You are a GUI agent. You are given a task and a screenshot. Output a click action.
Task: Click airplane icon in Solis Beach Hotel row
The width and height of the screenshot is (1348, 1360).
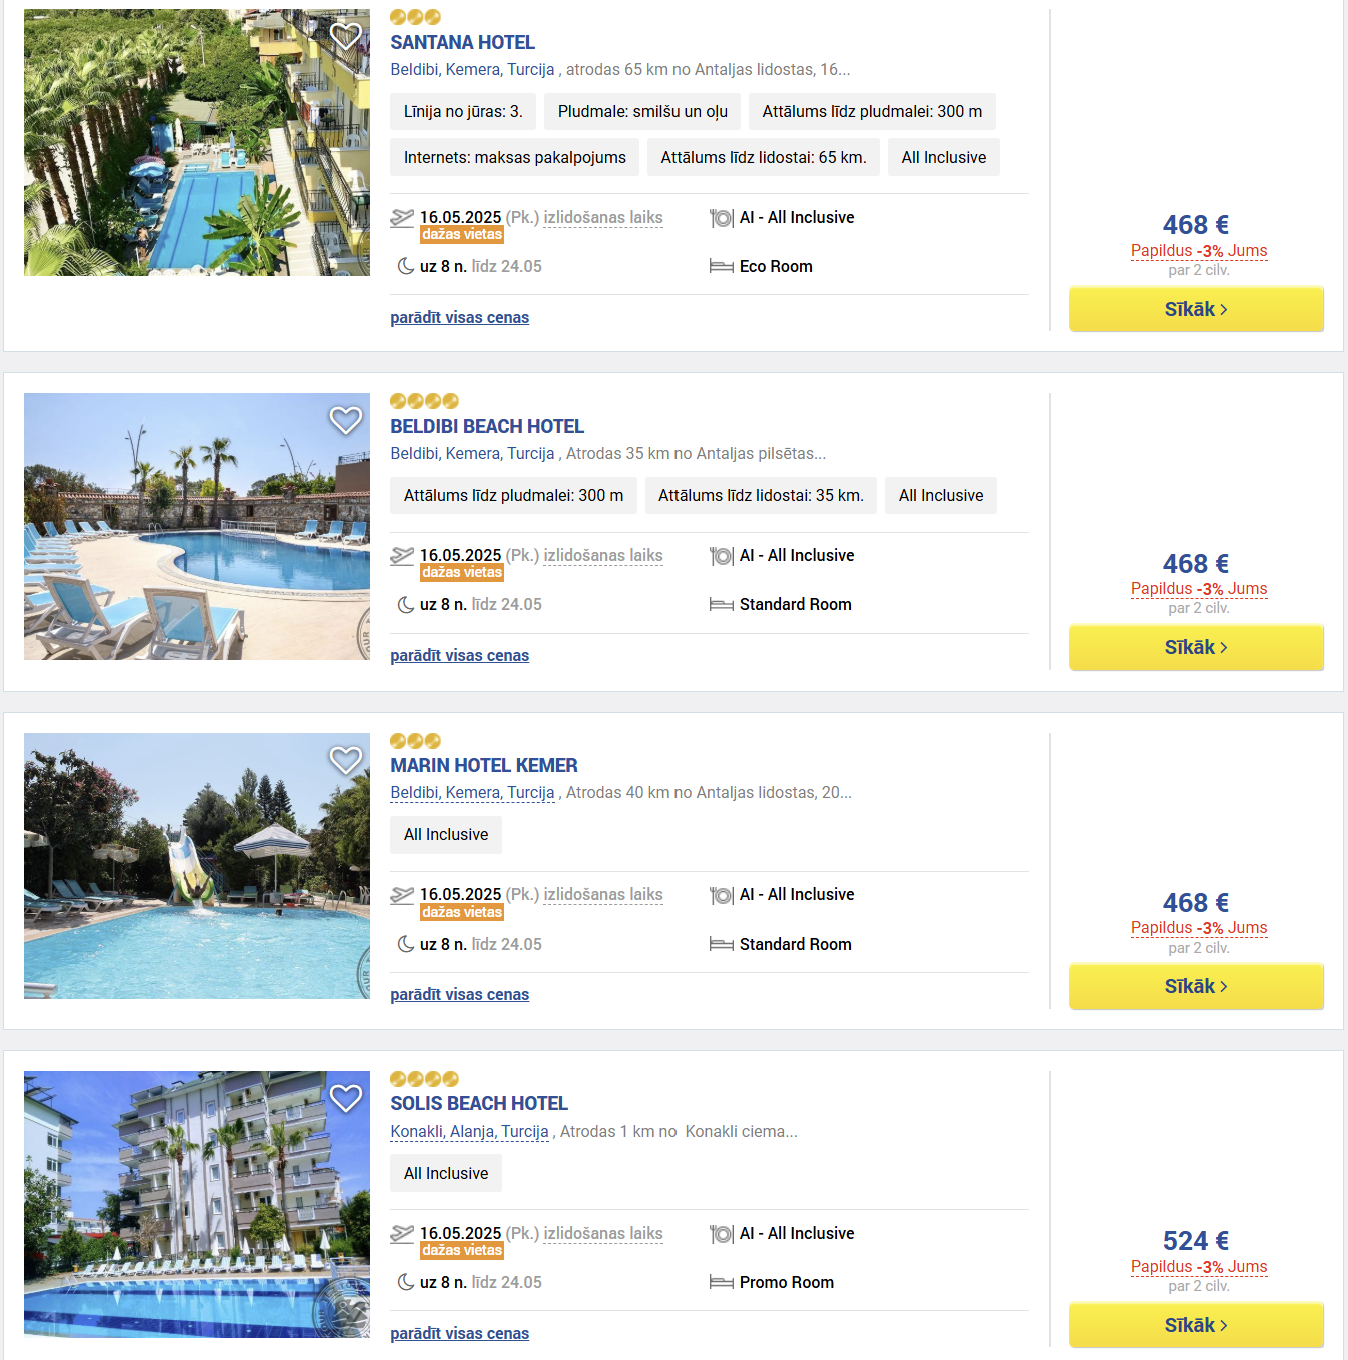point(402,1234)
